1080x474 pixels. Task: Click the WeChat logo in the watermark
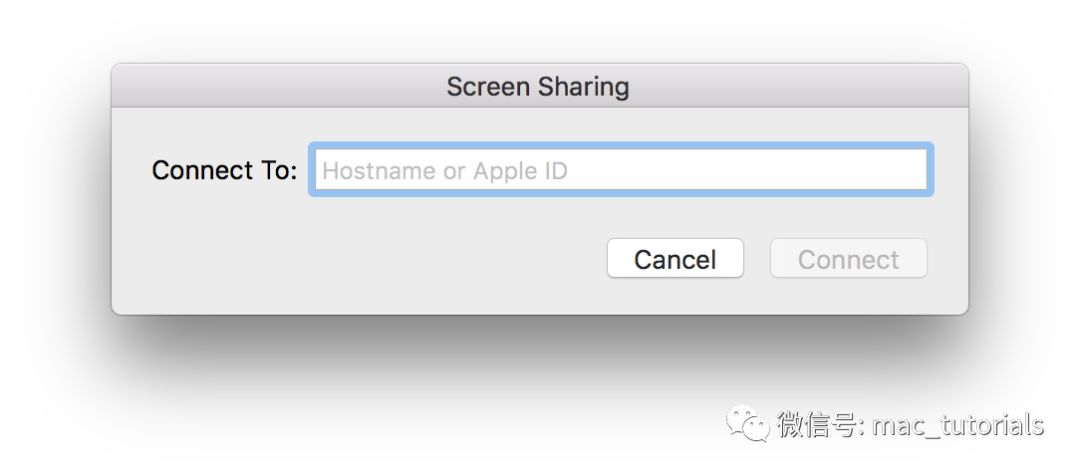(748, 424)
